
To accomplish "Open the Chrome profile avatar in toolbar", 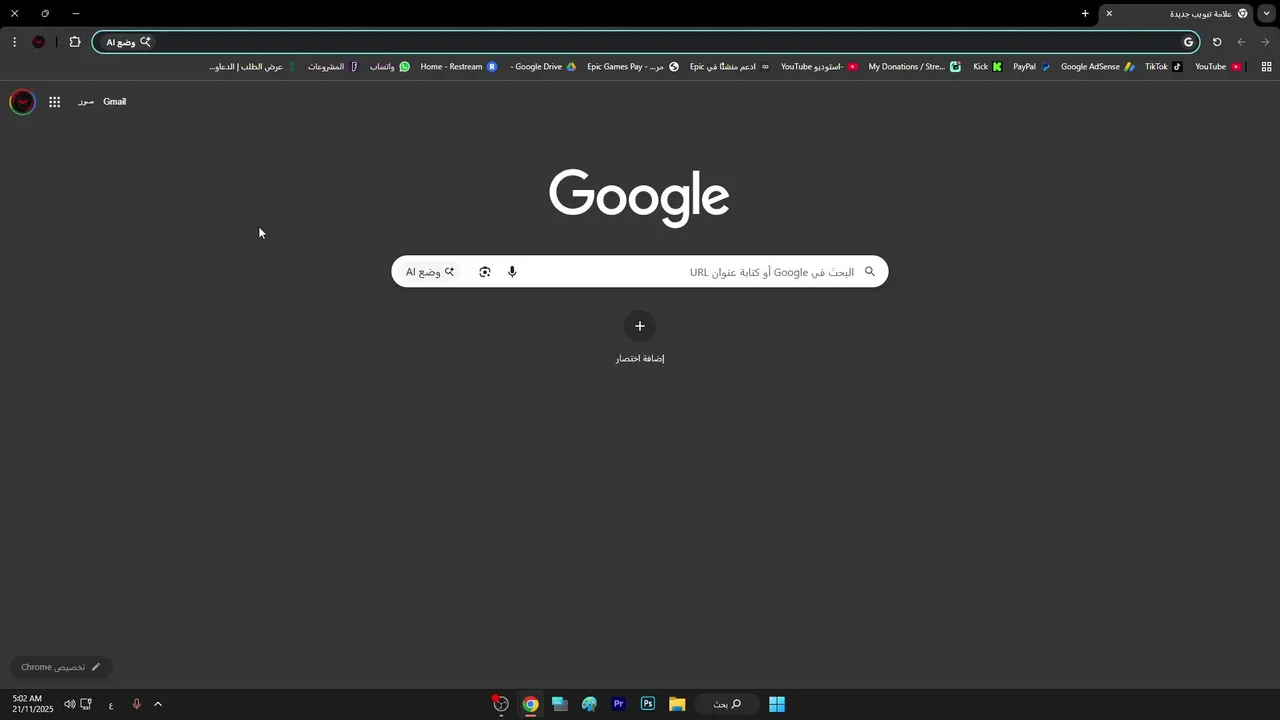I will click(39, 42).
